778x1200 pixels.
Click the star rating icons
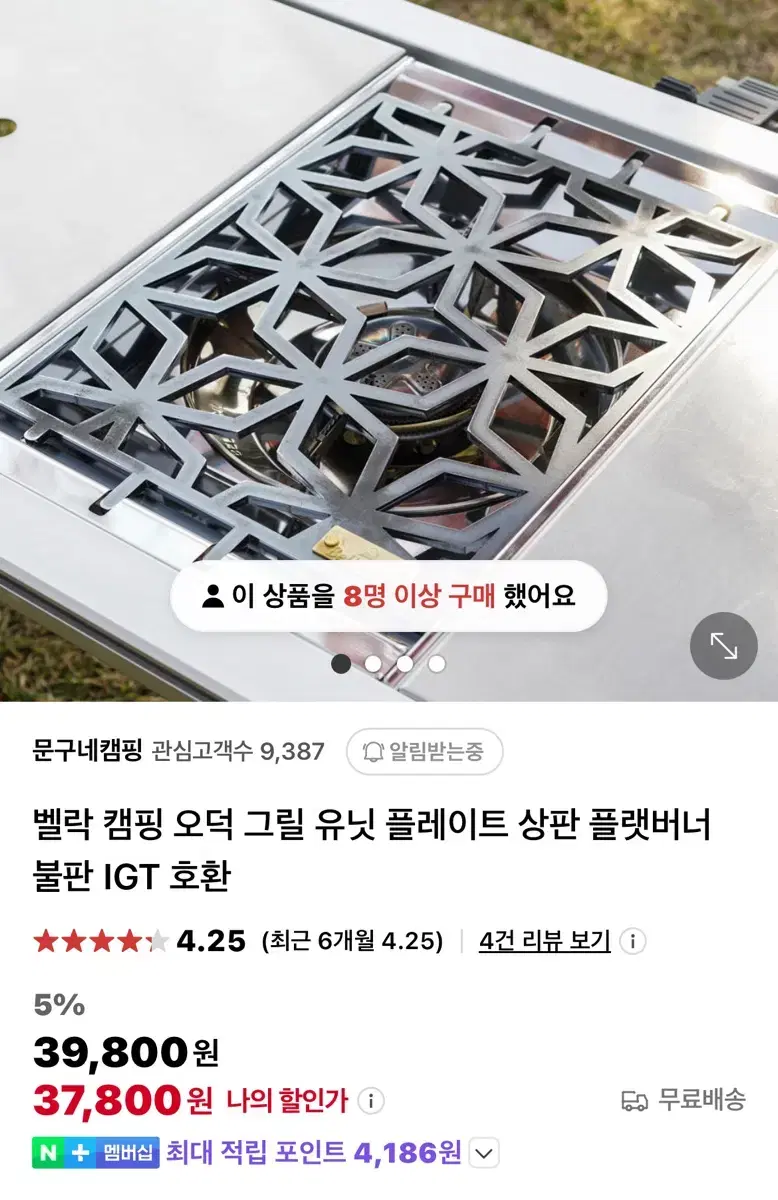coord(100,941)
